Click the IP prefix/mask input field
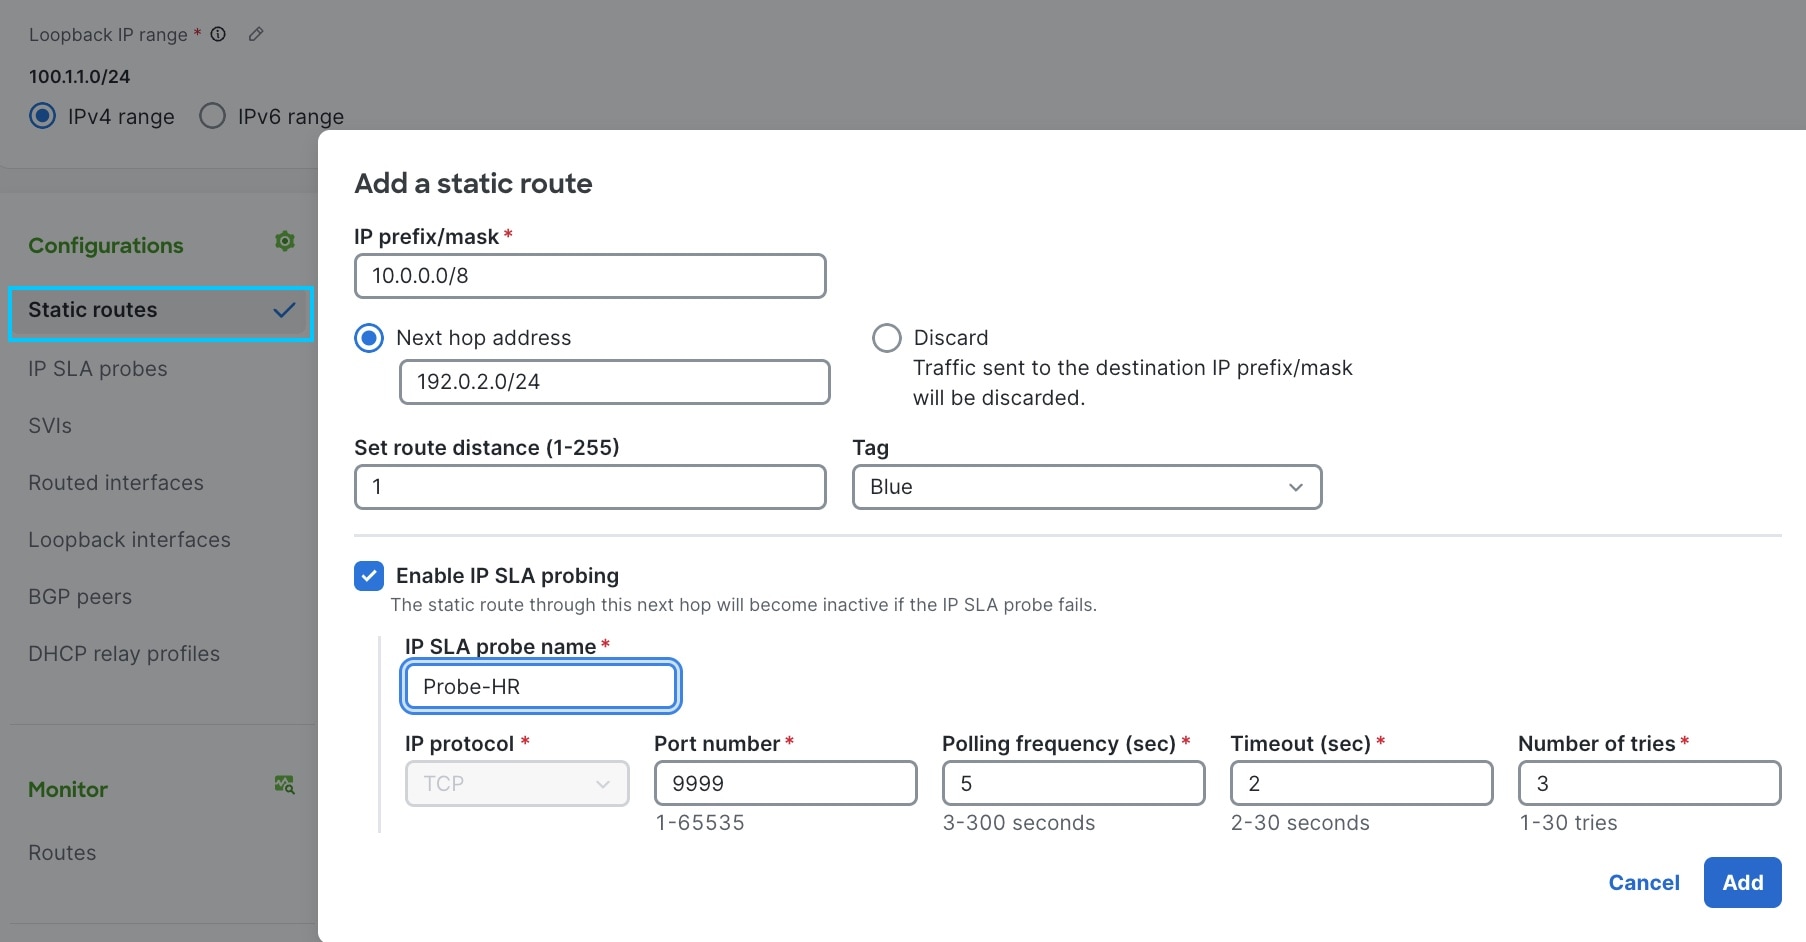The width and height of the screenshot is (1806, 942). click(589, 276)
